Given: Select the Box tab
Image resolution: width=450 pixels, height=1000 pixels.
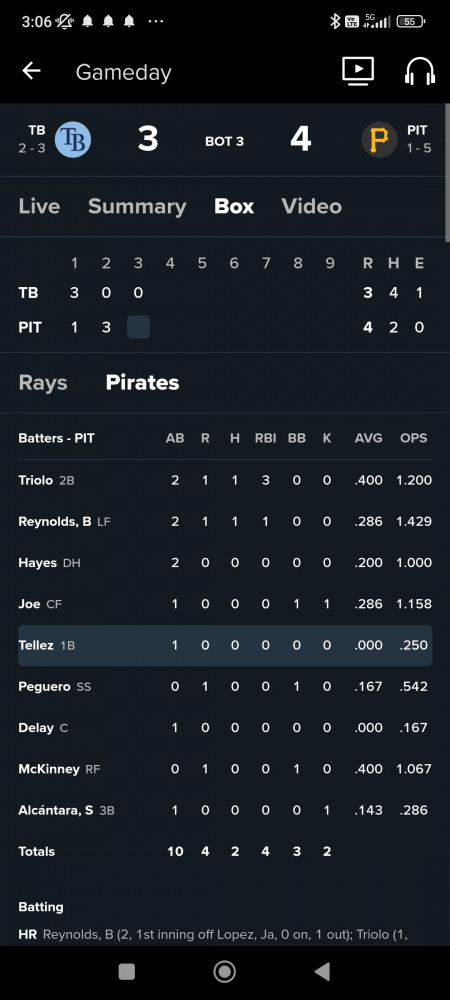Looking at the screenshot, I should click(234, 207).
